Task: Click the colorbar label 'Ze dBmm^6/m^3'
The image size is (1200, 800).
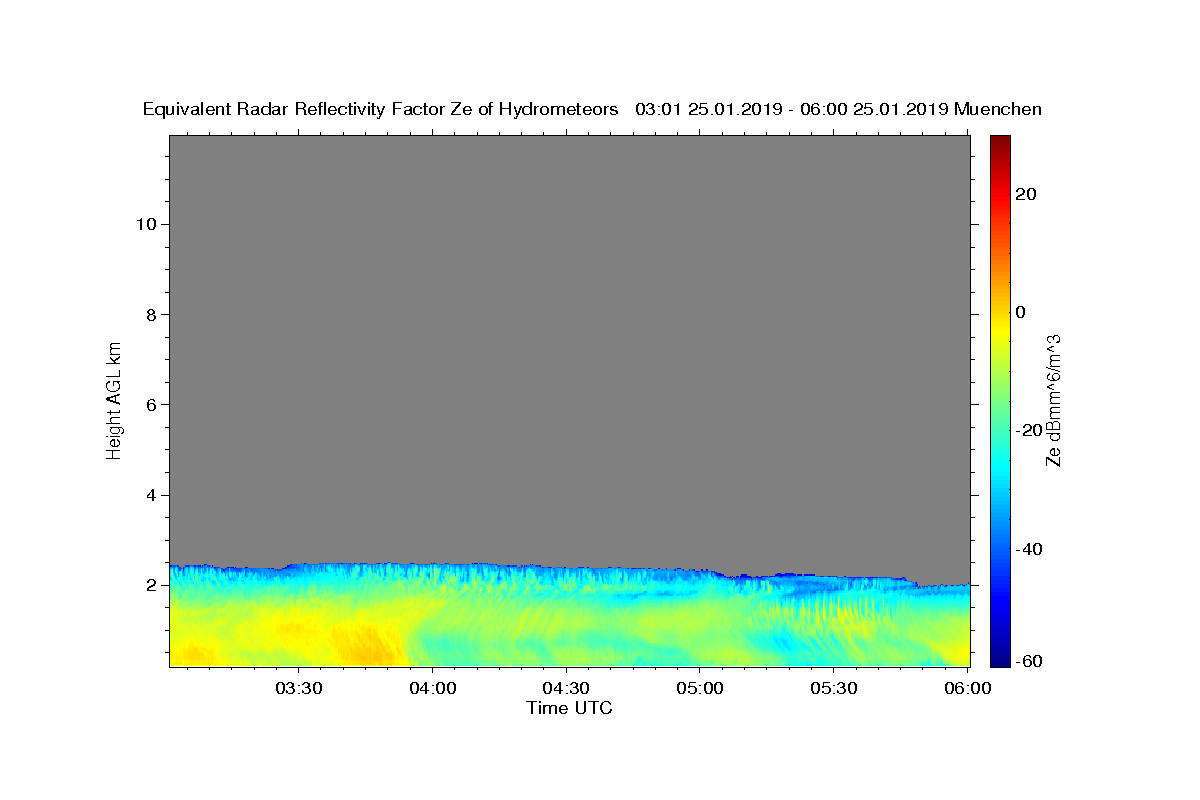Action: pyautogui.click(x=1053, y=400)
